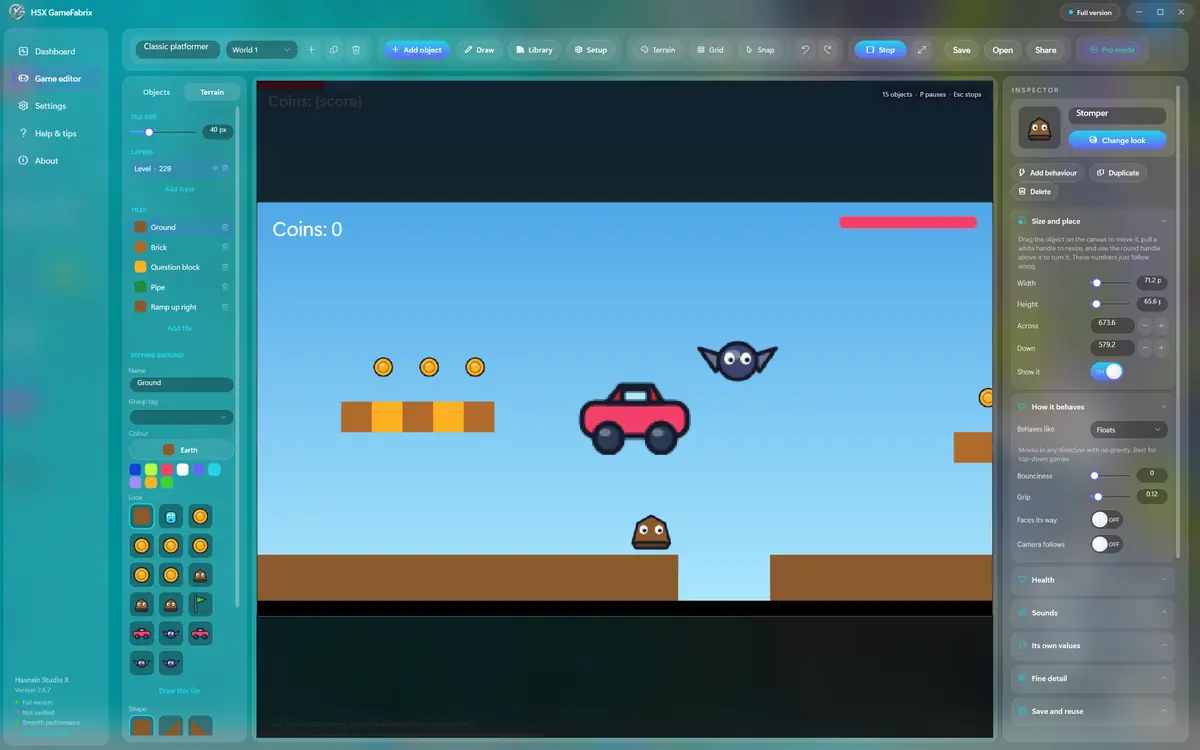Open the Setup panel
This screenshot has width=1200, height=750.
click(x=591, y=49)
